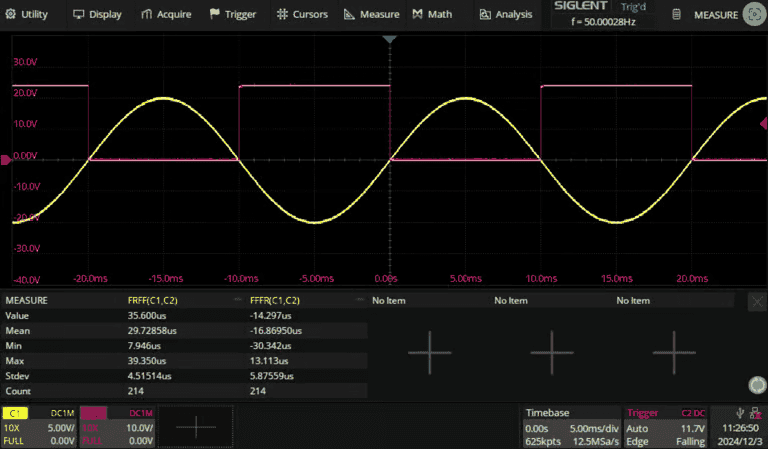
Task: Add a channel with the plus box
Action: tap(196, 426)
